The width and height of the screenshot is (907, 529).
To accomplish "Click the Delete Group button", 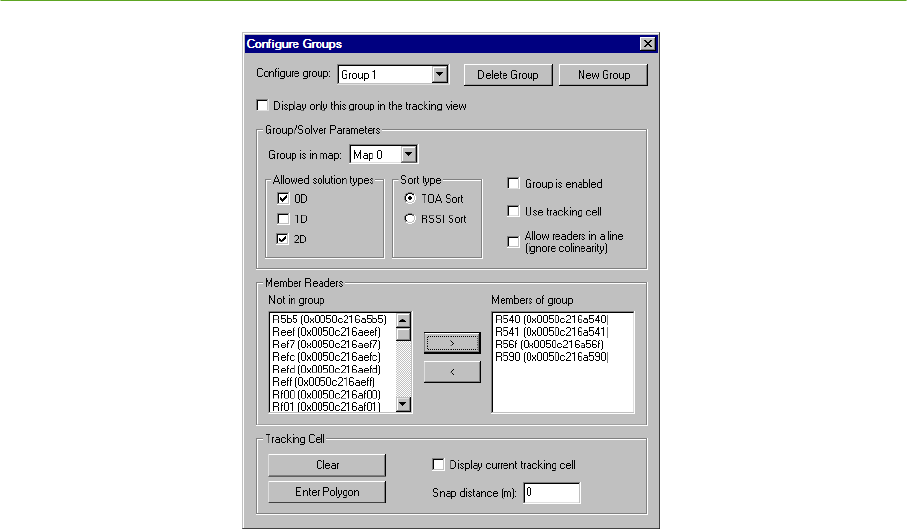I will tap(508, 75).
